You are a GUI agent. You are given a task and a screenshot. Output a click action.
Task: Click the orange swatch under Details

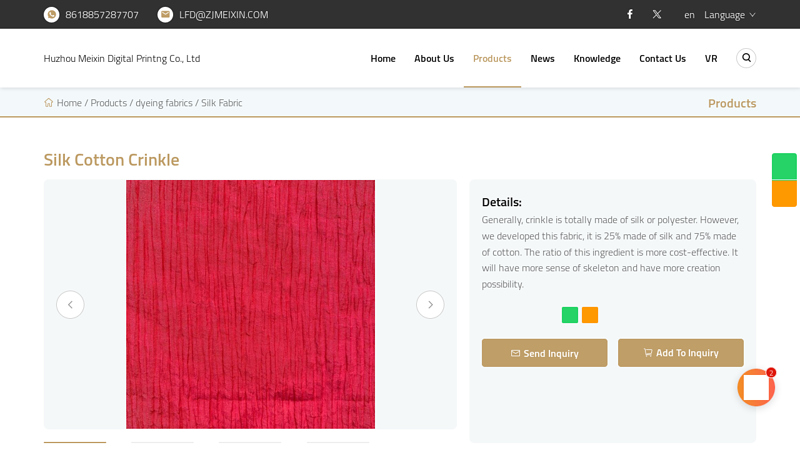(590, 315)
